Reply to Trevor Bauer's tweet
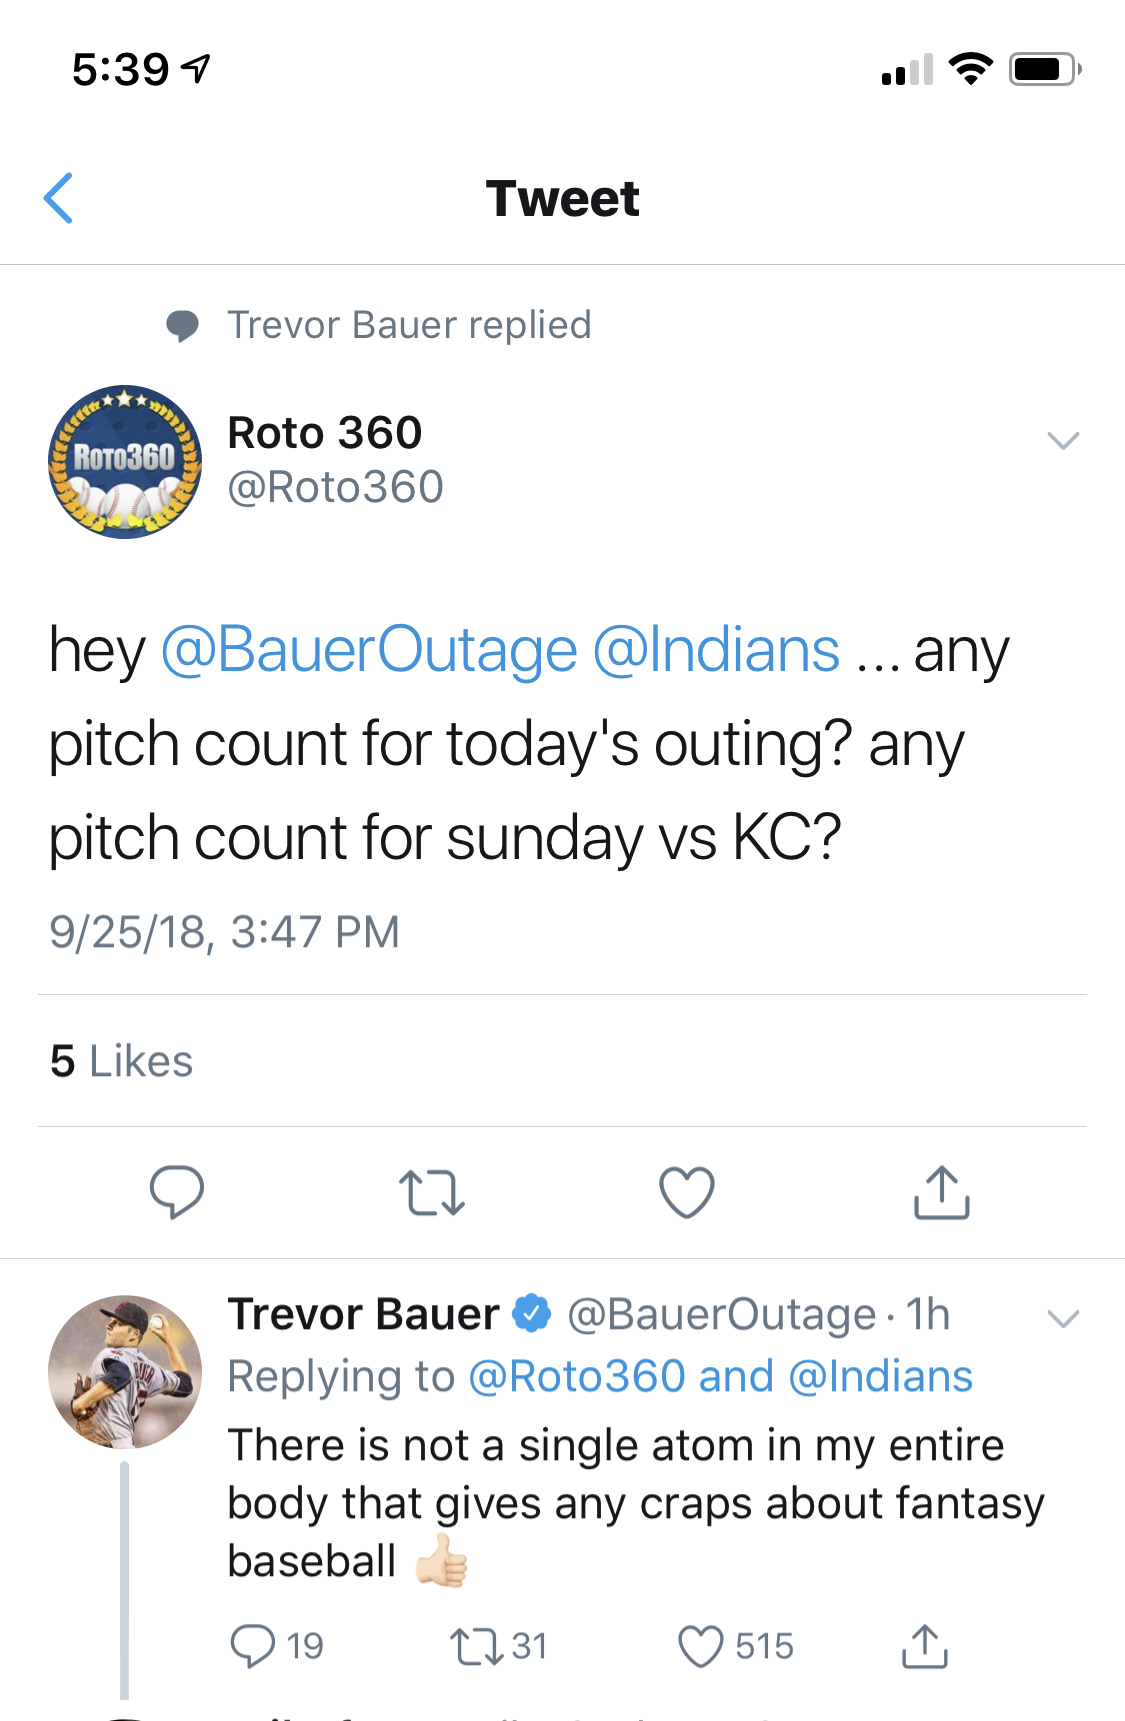This screenshot has width=1125, height=1721. [x=252, y=1646]
